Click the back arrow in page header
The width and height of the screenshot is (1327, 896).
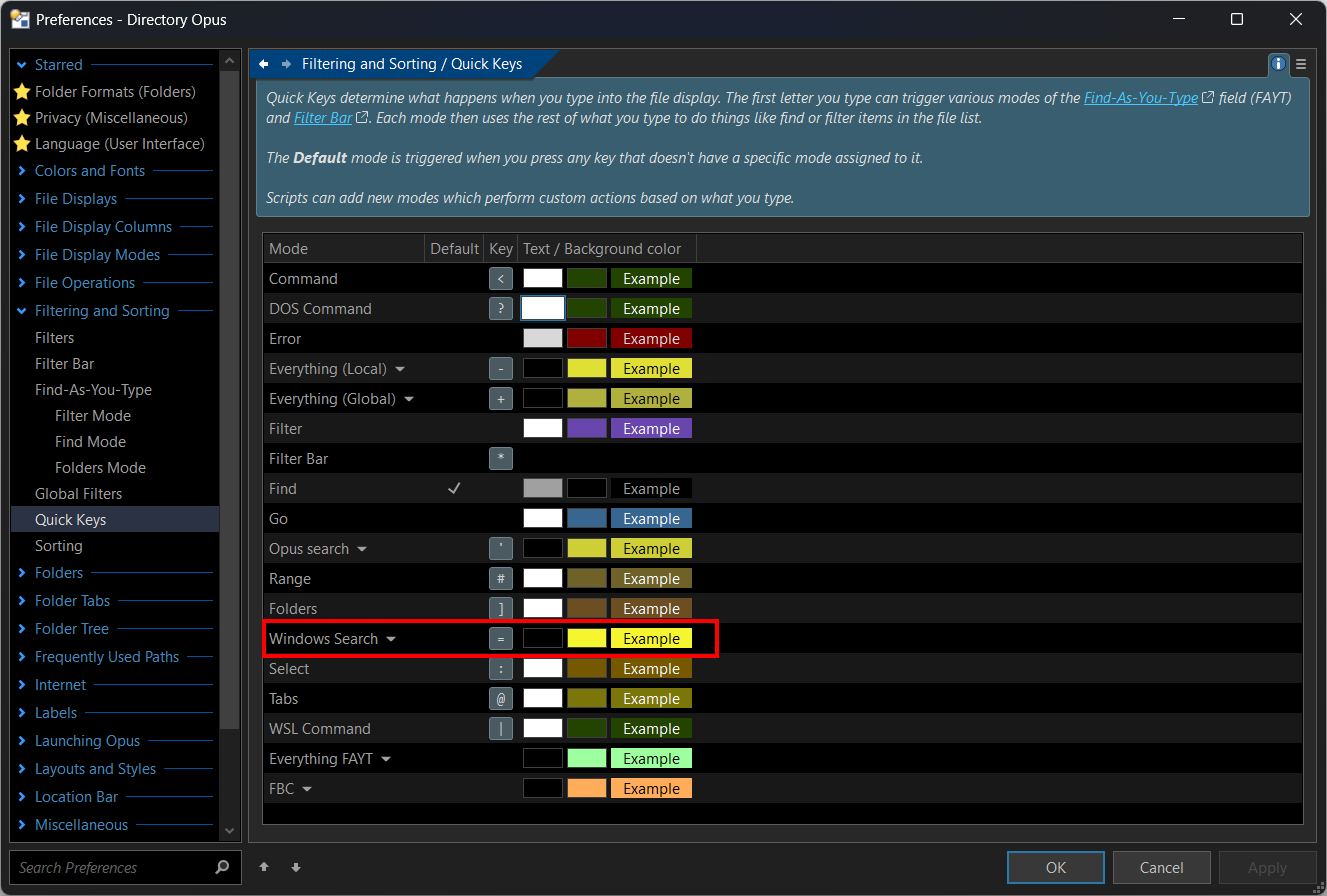pyautogui.click(x=264, y=64)
